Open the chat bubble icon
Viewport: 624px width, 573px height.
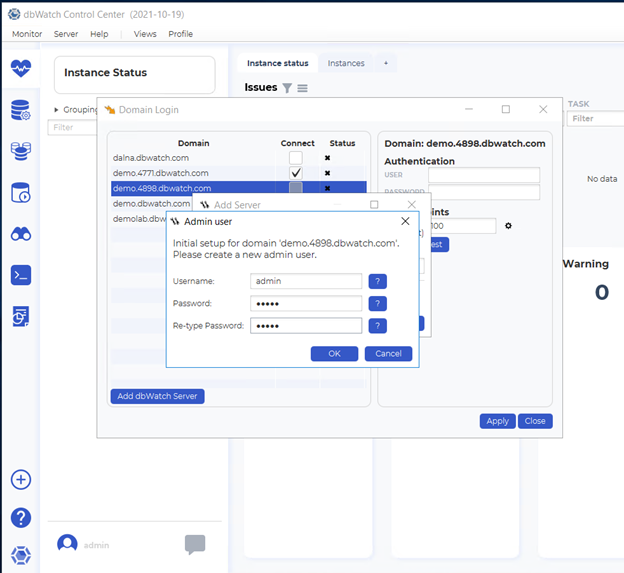pyautogui.click(x=195, y=544)
